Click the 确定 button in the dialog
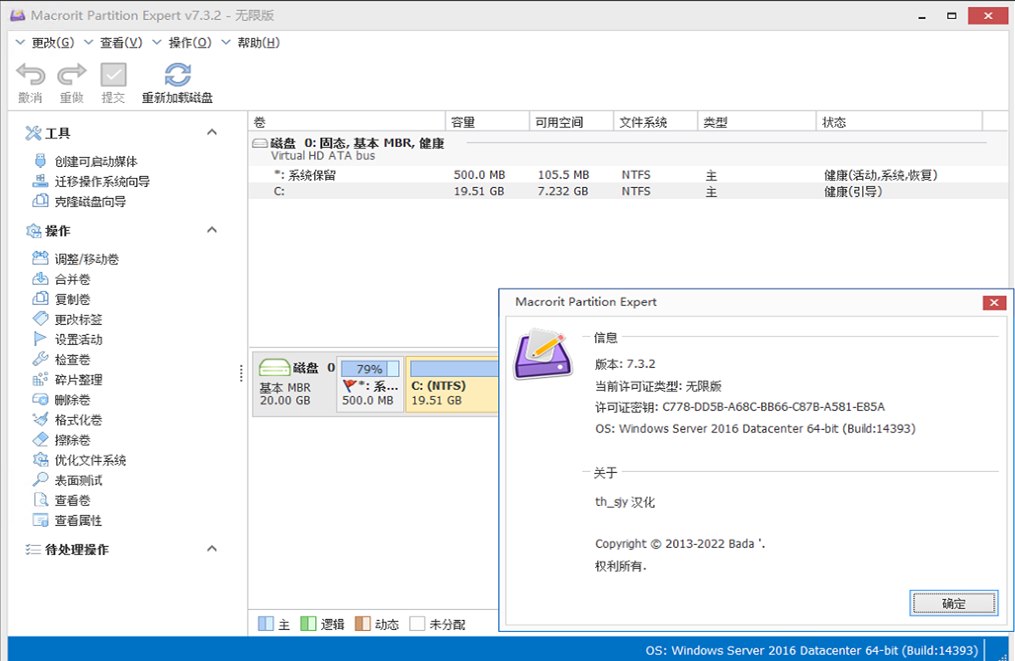This screenshot has height=661, width=1015. tap(954, 603)
